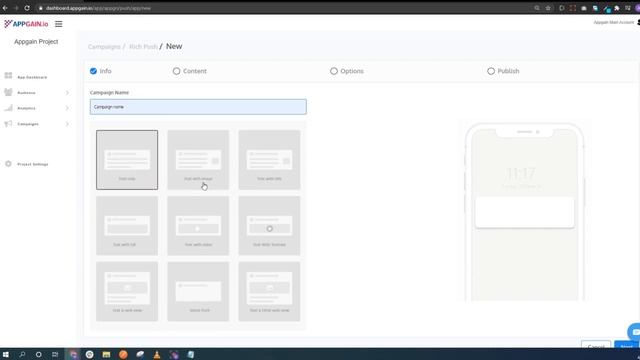The height and width of the screenshot is (360, 640).
Task: Open the browser profile avatar
Action: coord(638,8)
